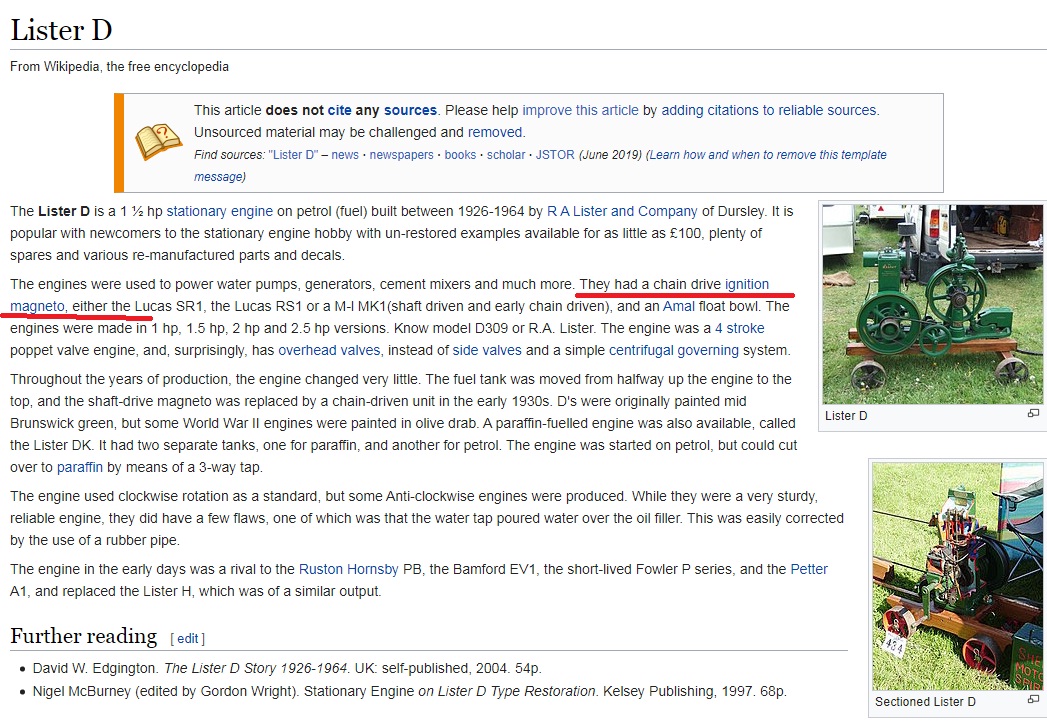Click the question-mark book icon in notice box

tap(158, 142)
